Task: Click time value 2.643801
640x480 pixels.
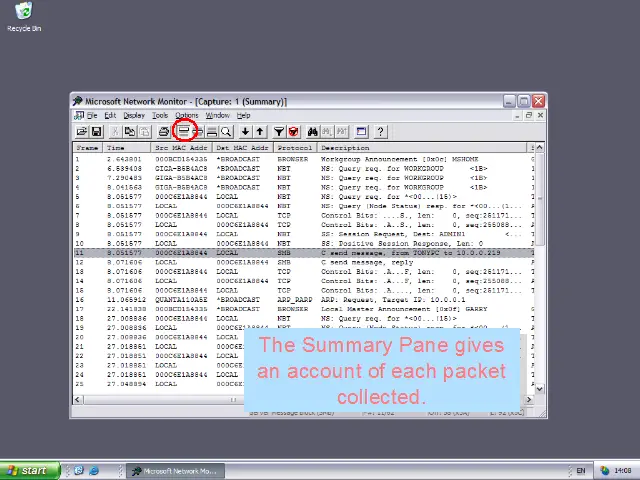Action: 124,159
